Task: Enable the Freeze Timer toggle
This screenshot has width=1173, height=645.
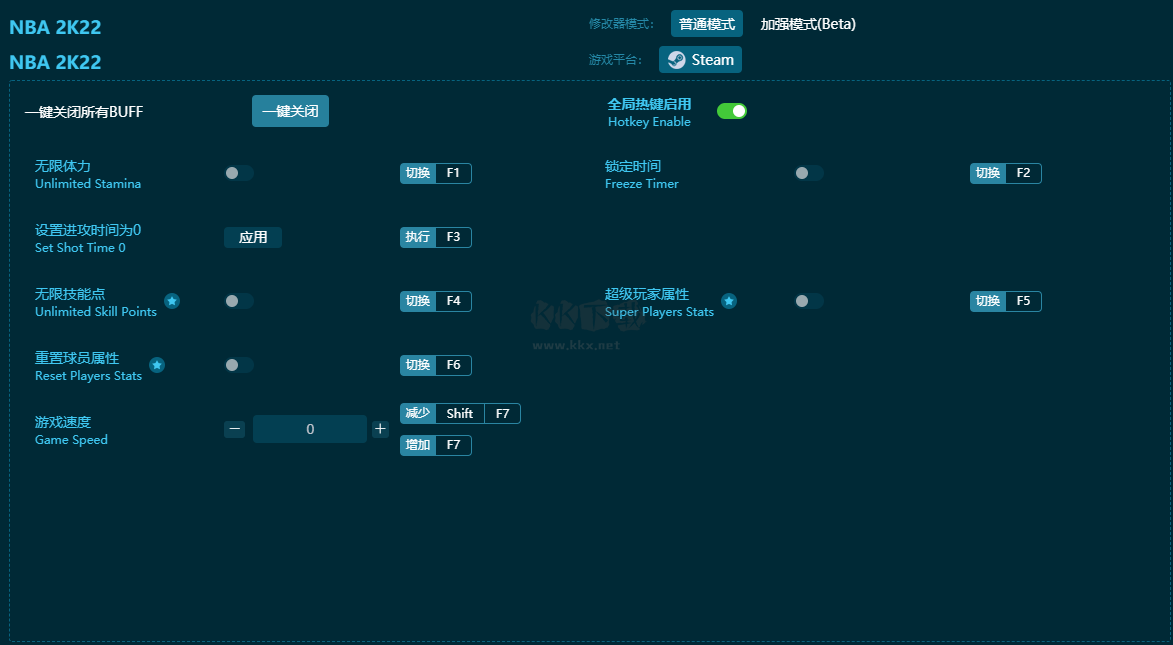Action: click(x=809, y=173)
